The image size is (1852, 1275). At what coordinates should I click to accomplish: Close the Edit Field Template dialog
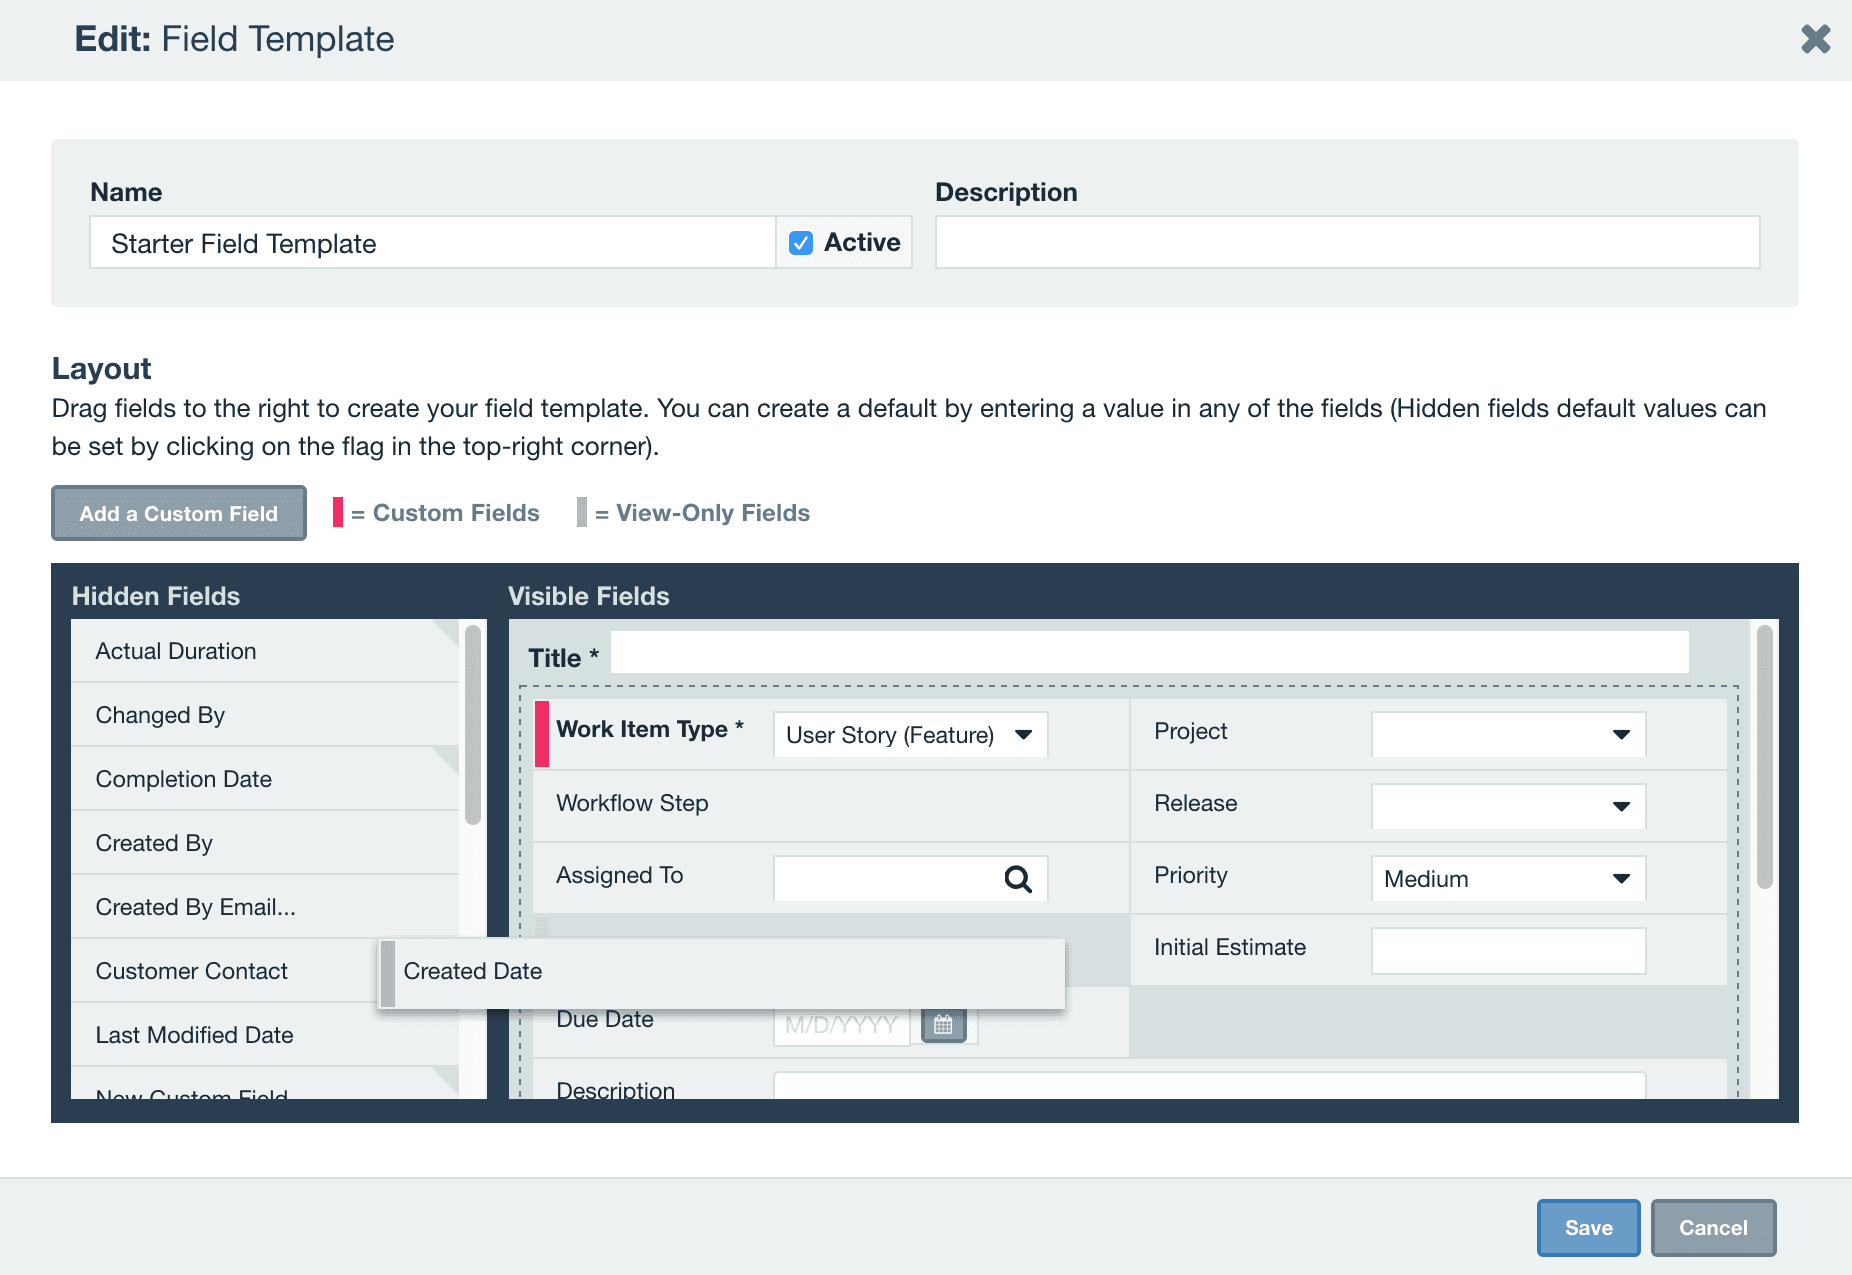(1815, 39)
